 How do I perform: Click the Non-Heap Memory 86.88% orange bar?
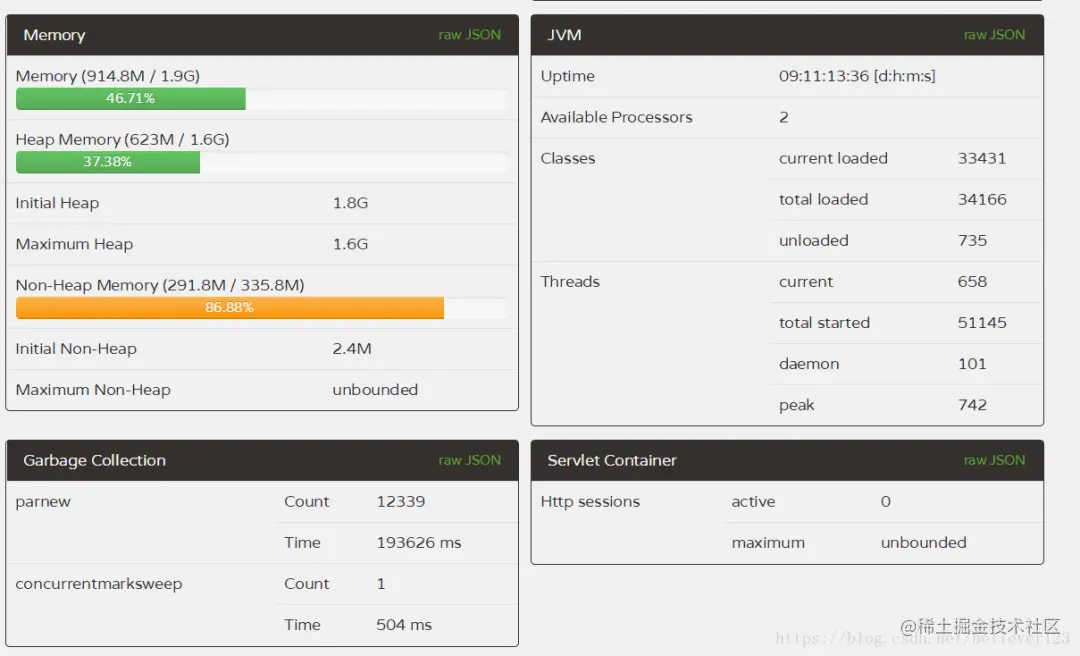pyautogui.click(x=229, y=307)
